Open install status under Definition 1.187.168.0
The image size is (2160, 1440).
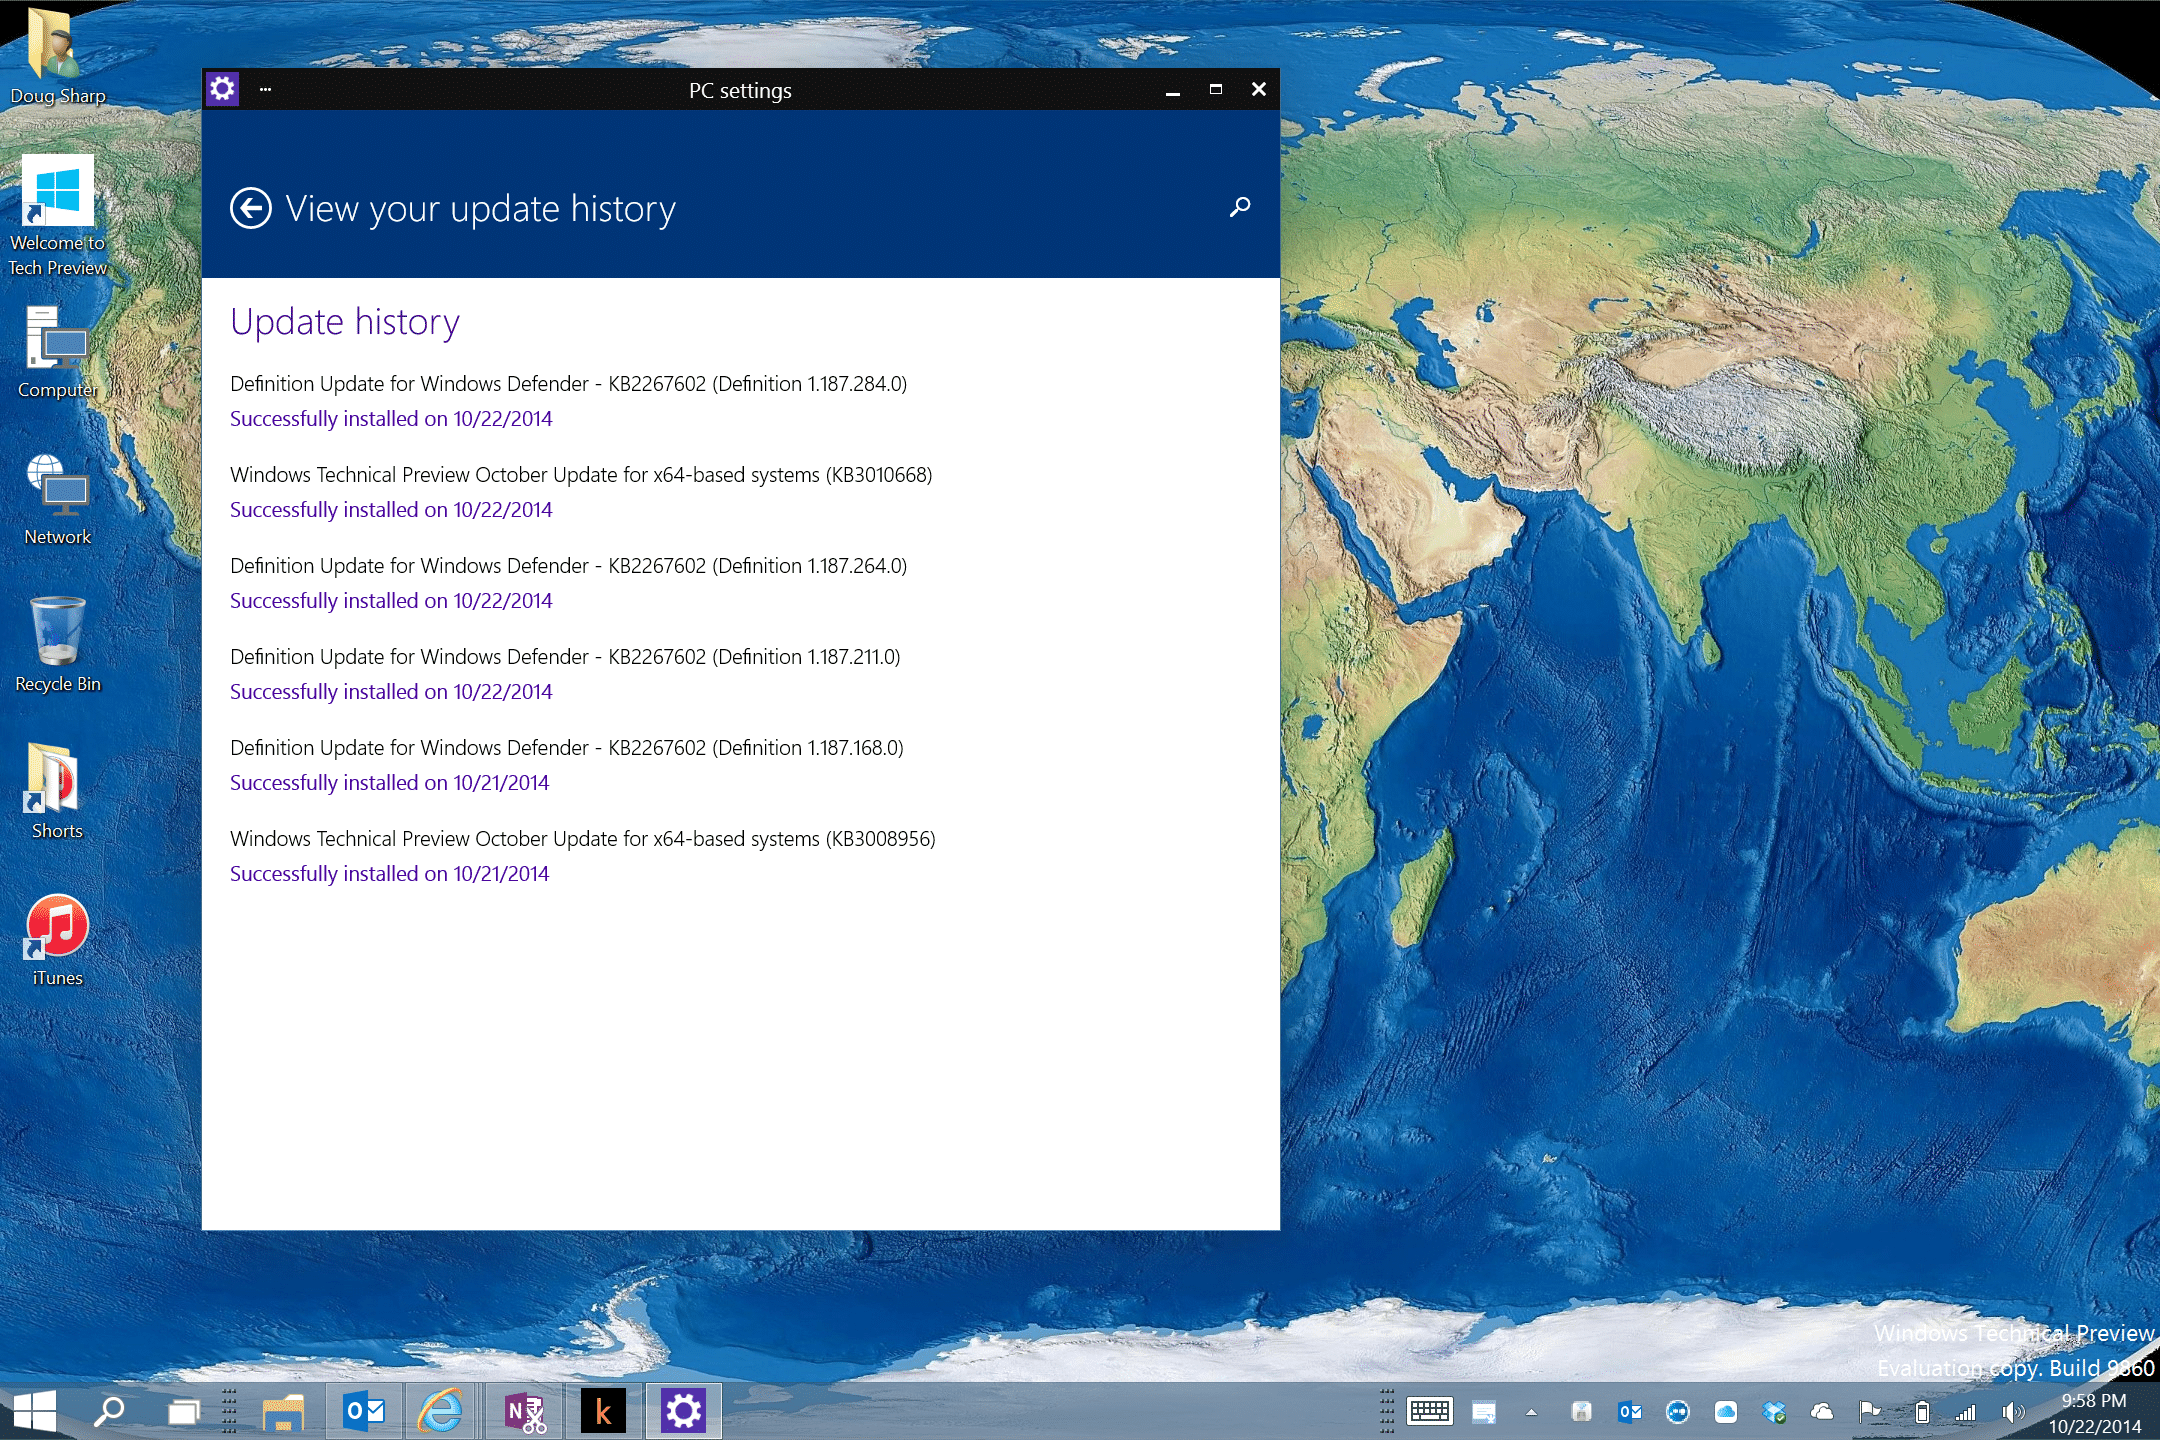coord(389,783)
